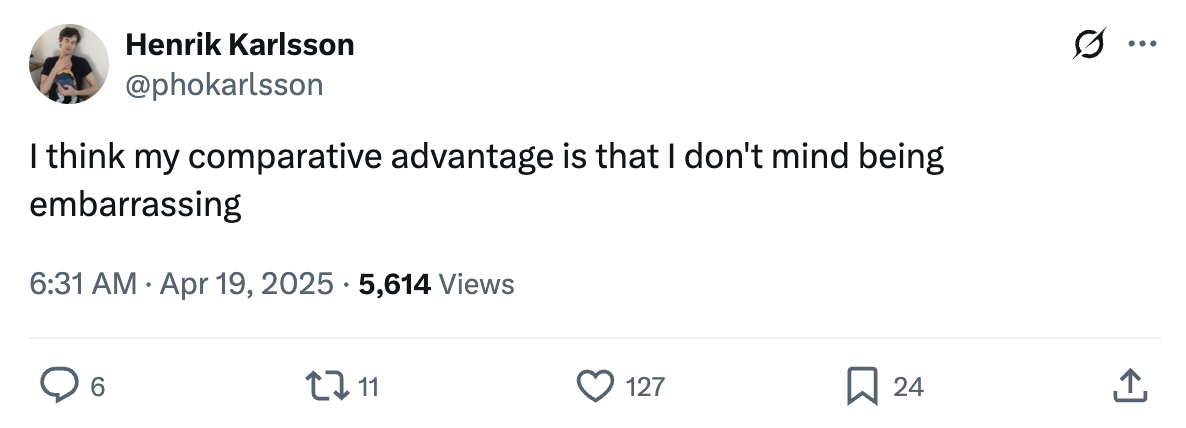The width and height of the screenshot is (1186, 428).
Task: Open Henrik Karlsson's profile picture
Action: [x=69, y=64]
